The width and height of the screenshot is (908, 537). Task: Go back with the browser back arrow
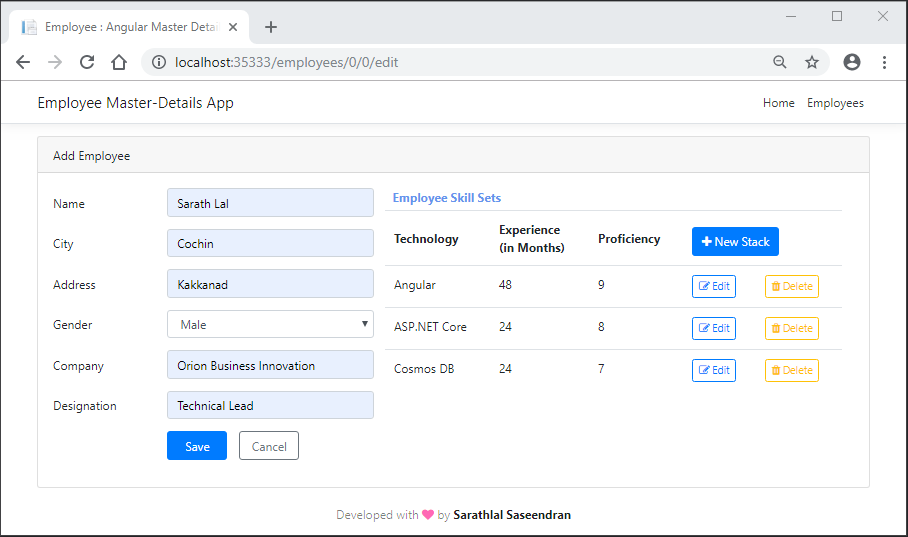tap(23, 62)
